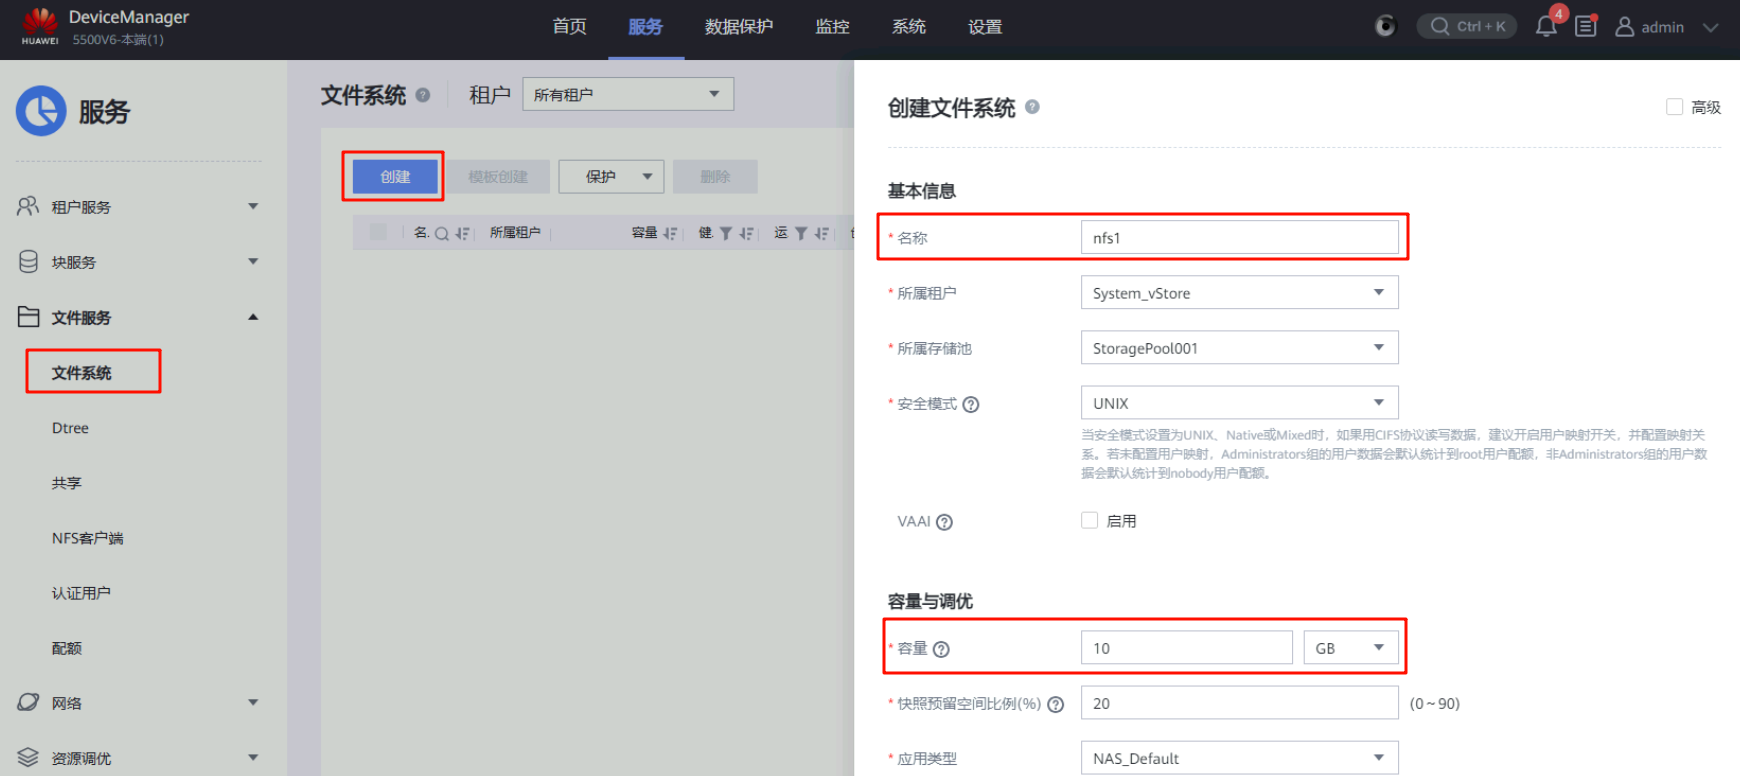Tick the VAAI 启用 checkbox
1740x776 pixels.
tap(1090, 520)
